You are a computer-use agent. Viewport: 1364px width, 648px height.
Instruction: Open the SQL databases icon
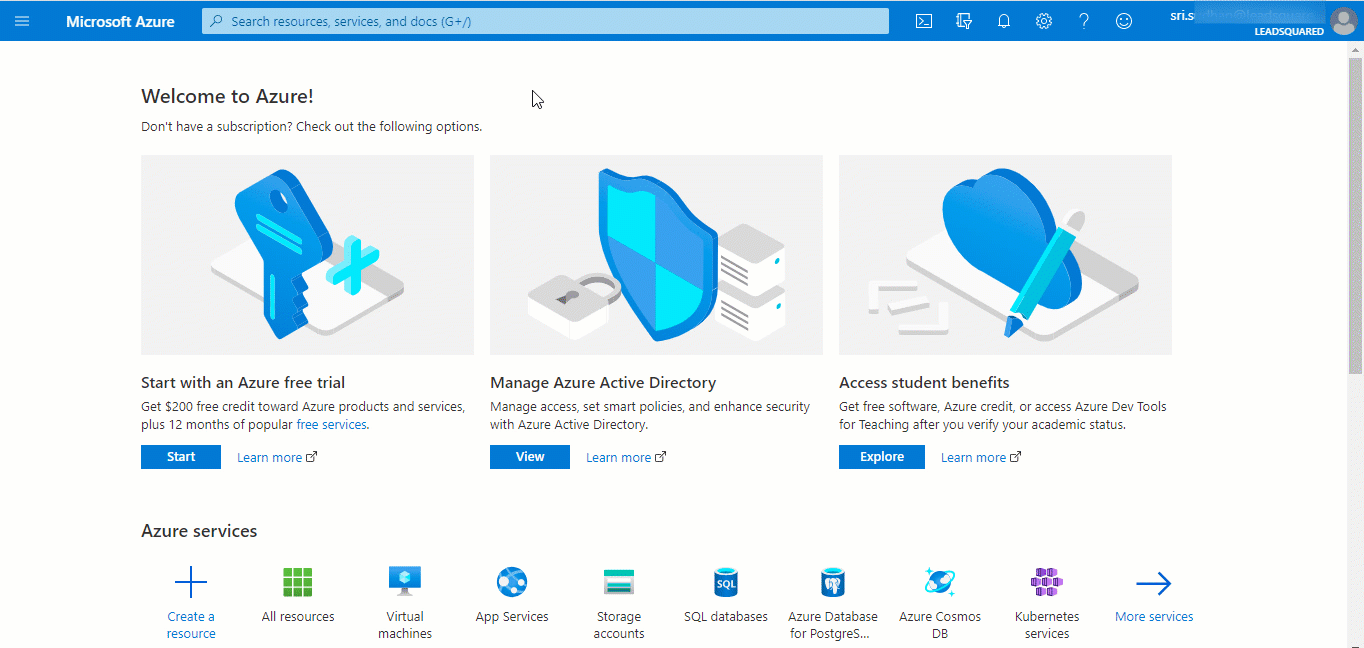(x=726, y=581)
